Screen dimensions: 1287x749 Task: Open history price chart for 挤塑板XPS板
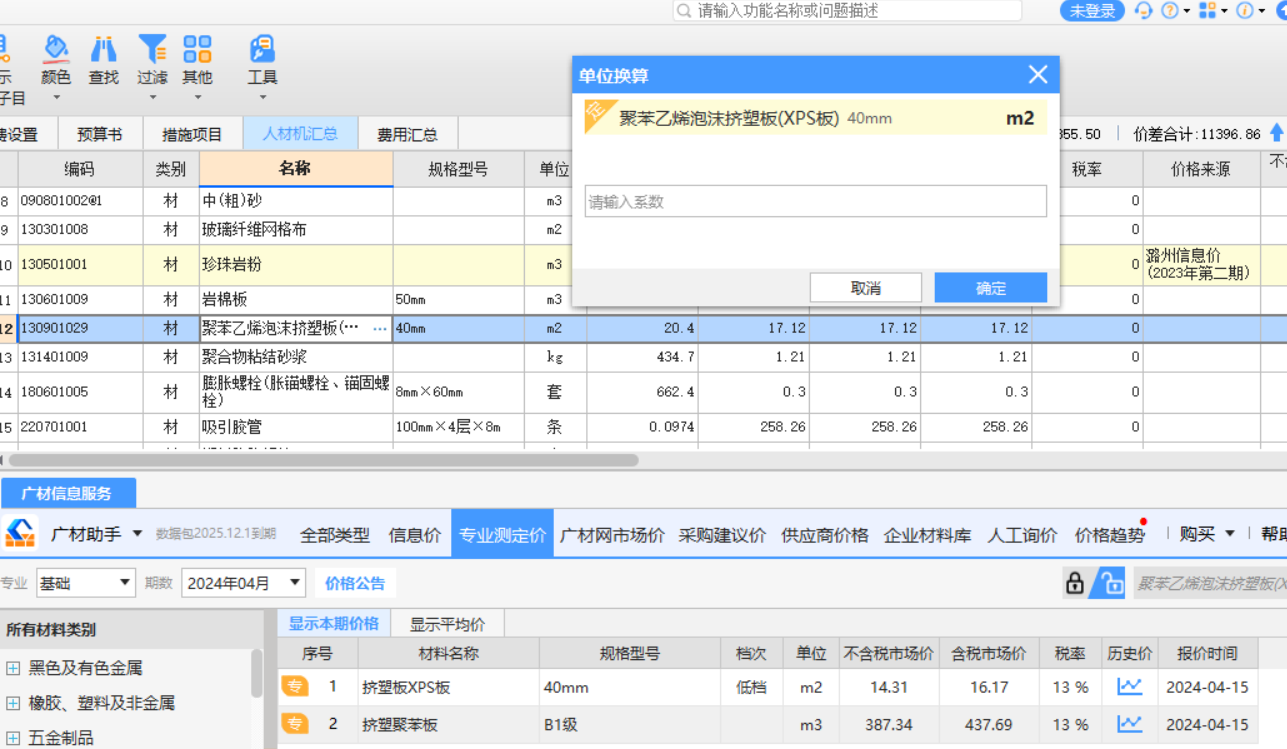[x=1129, y=687]
